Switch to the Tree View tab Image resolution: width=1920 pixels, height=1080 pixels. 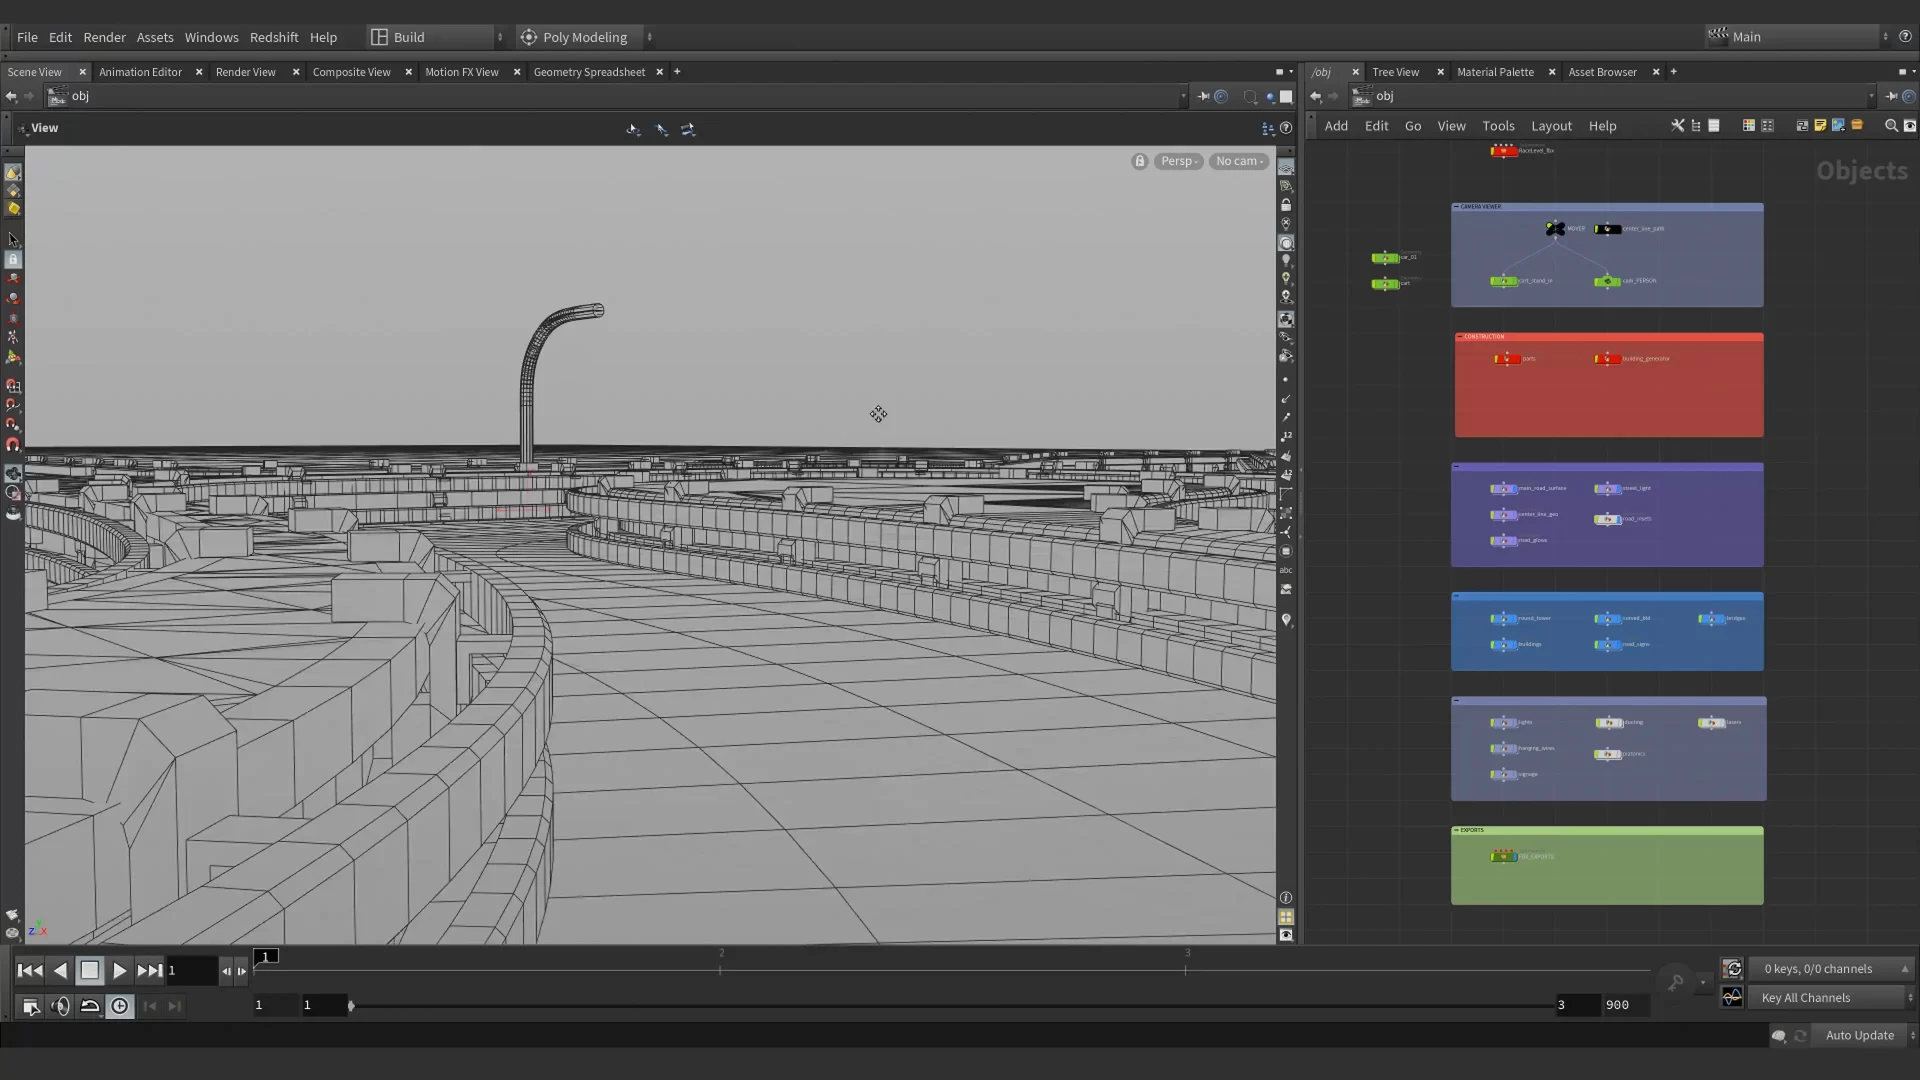(x=1395, y=72)
